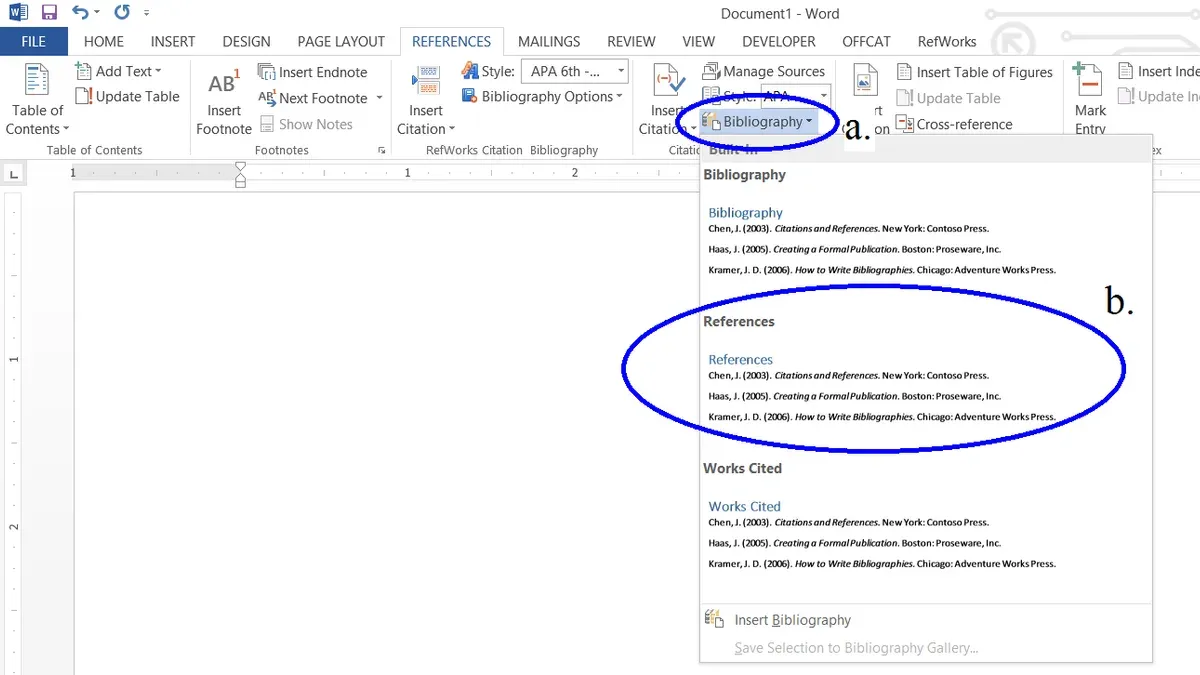Click Insert Endnote
Viewport: 1200px width, 675px height.
pos(313,72)
